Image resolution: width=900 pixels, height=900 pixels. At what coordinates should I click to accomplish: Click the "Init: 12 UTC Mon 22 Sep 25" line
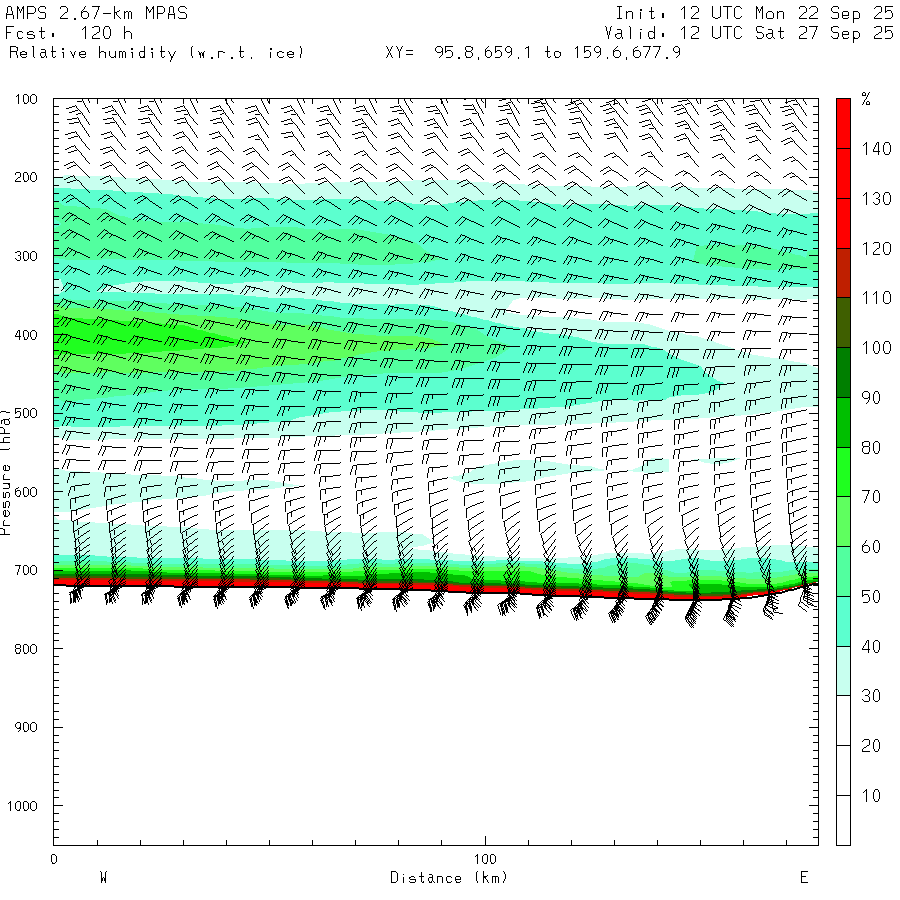point(754,13)
